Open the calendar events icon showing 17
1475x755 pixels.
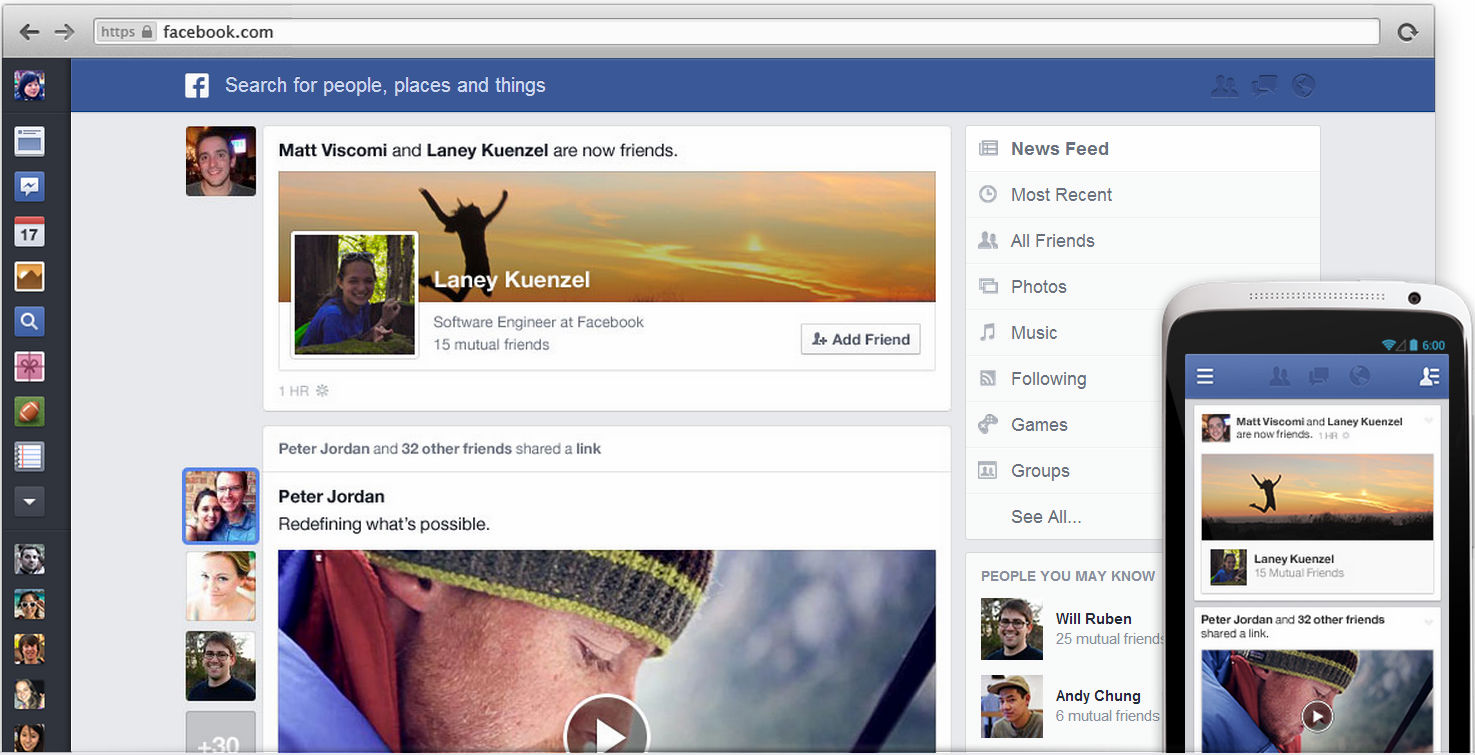[x=29, y=232]
